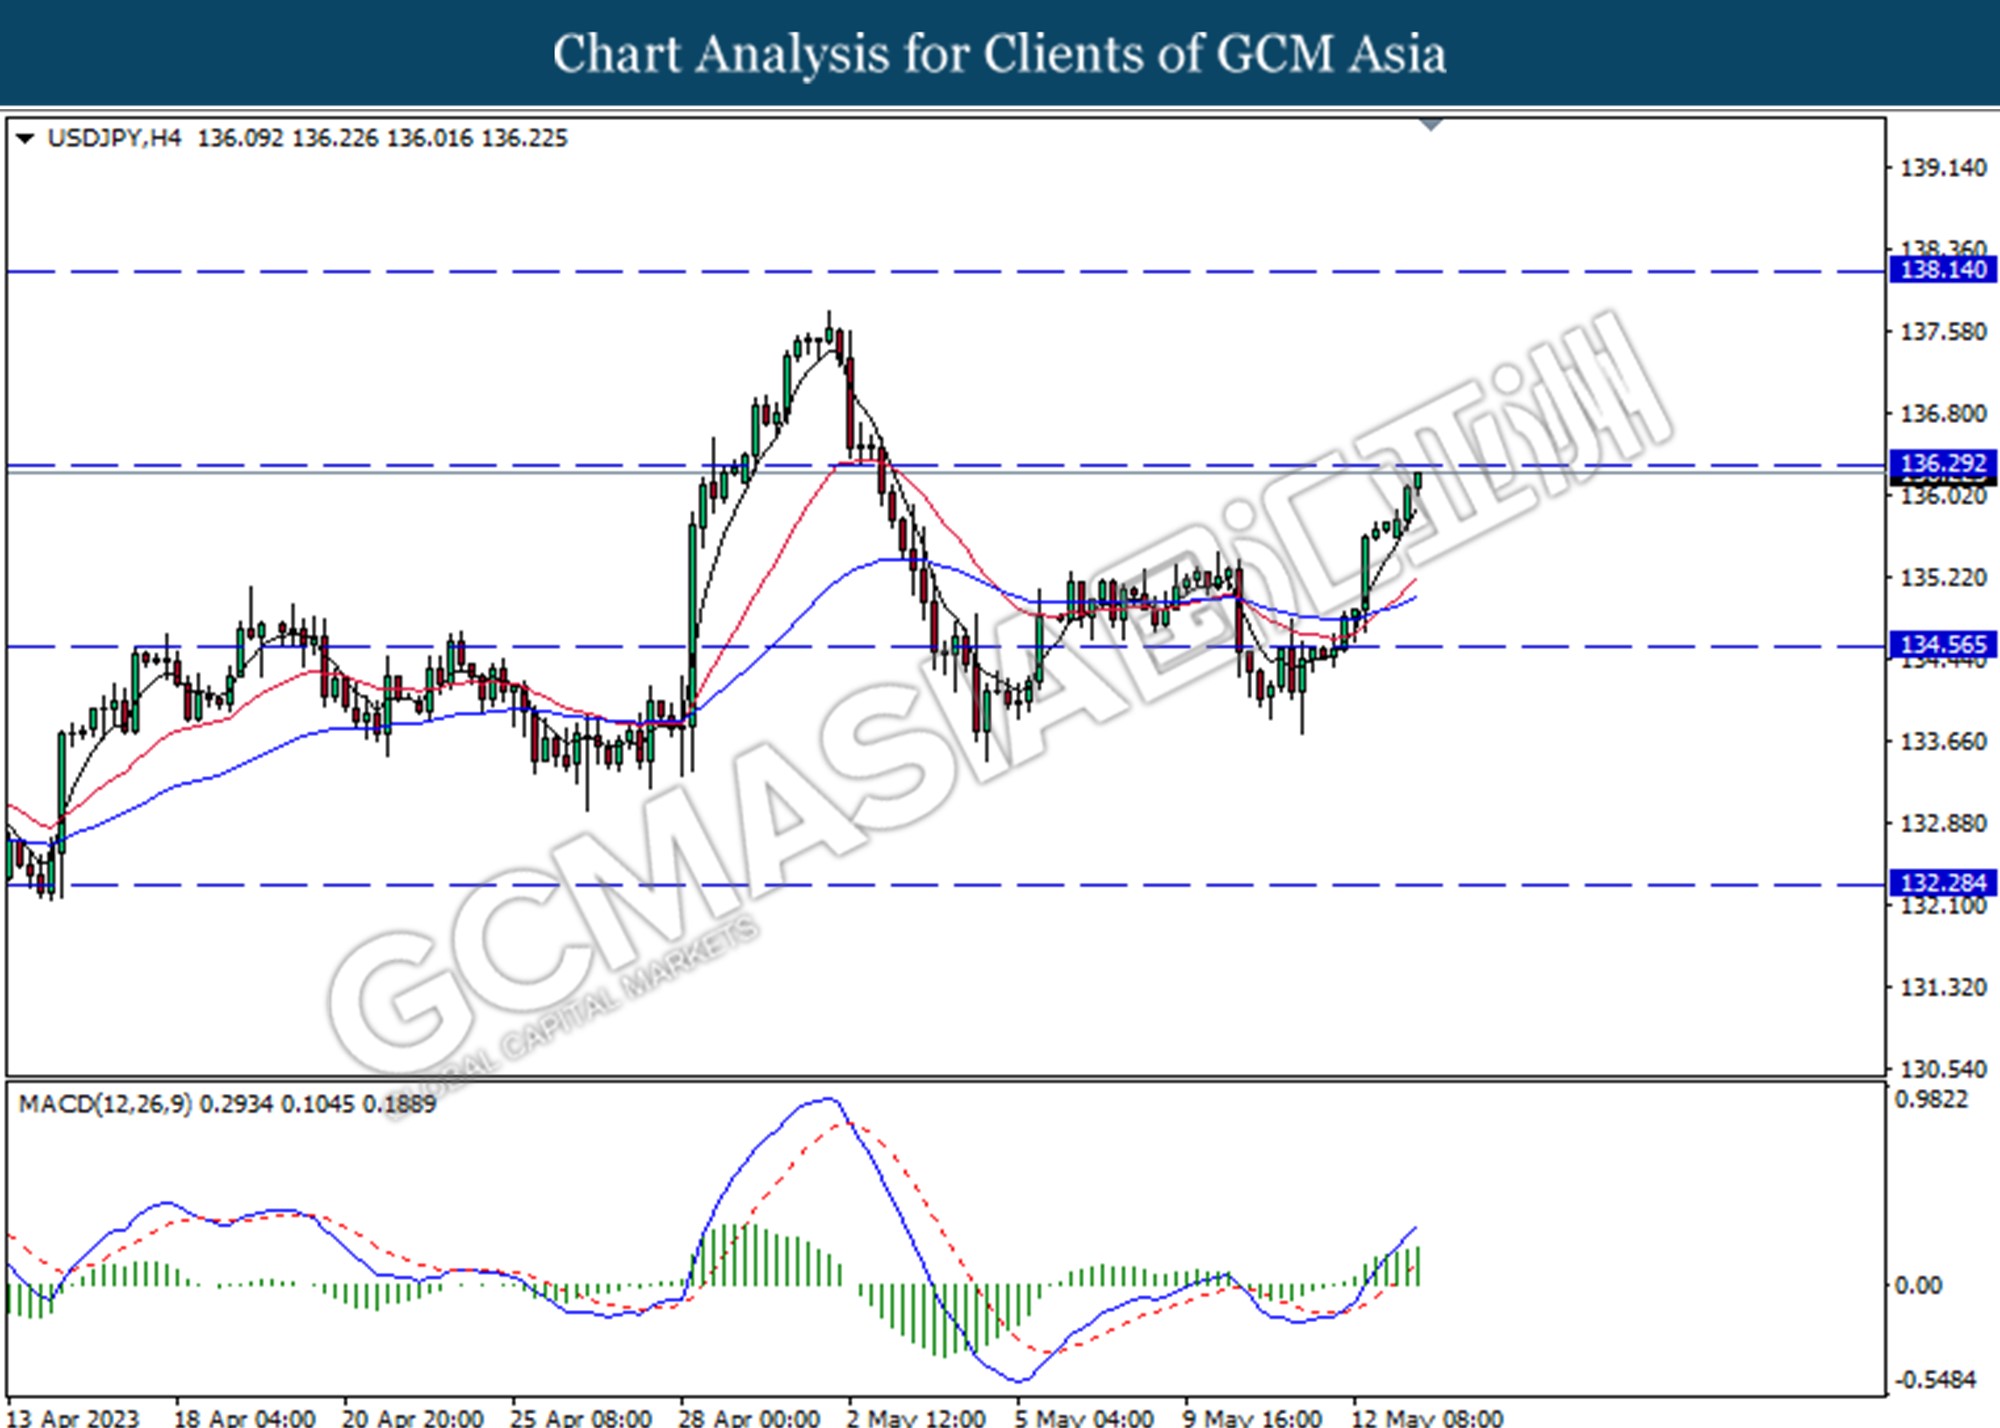Image resolution: width=2000 pixels, height=1428 pixels.
Task: Click the 137.580 price axis value
Action: coord(1943,332)
